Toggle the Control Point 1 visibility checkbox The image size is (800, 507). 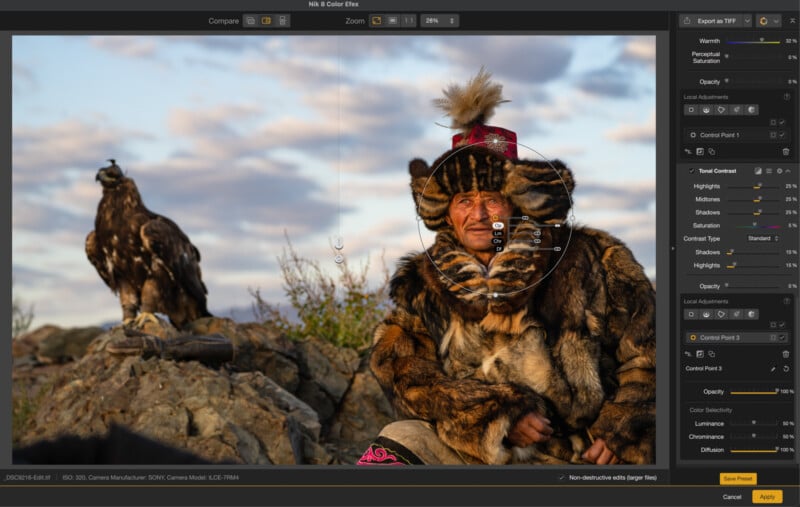tap(783, 135)
